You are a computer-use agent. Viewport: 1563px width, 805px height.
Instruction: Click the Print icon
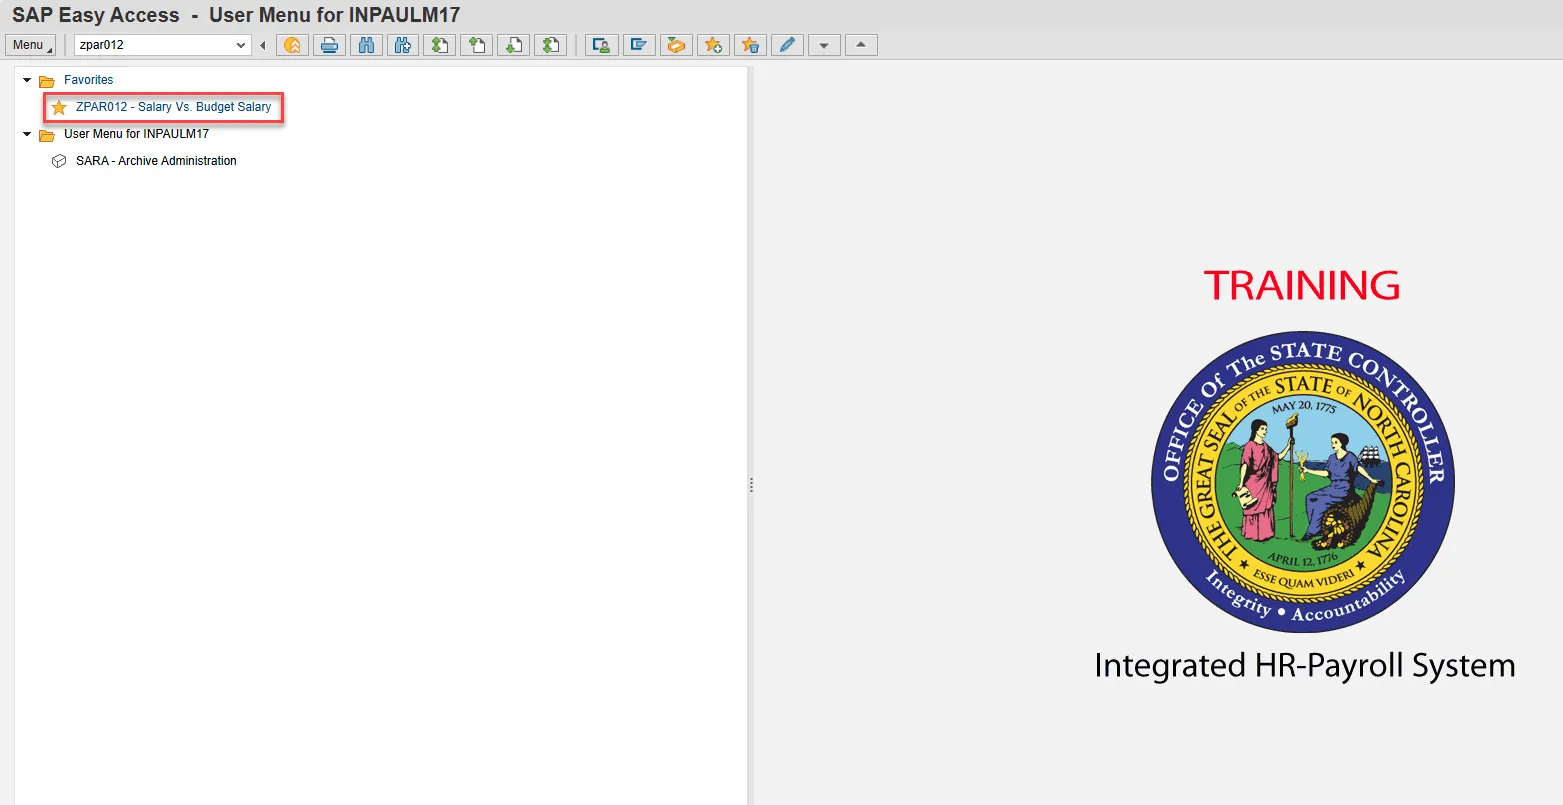329,45
